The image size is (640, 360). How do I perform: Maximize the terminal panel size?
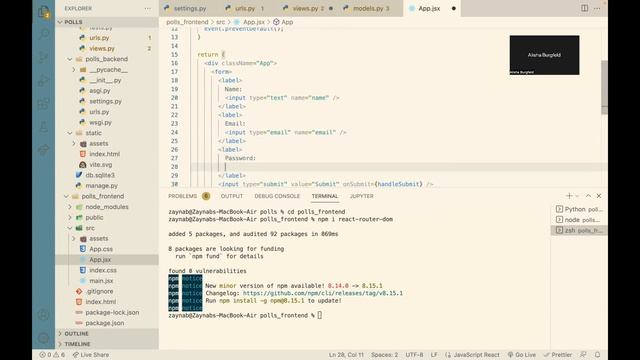point(588,196)
